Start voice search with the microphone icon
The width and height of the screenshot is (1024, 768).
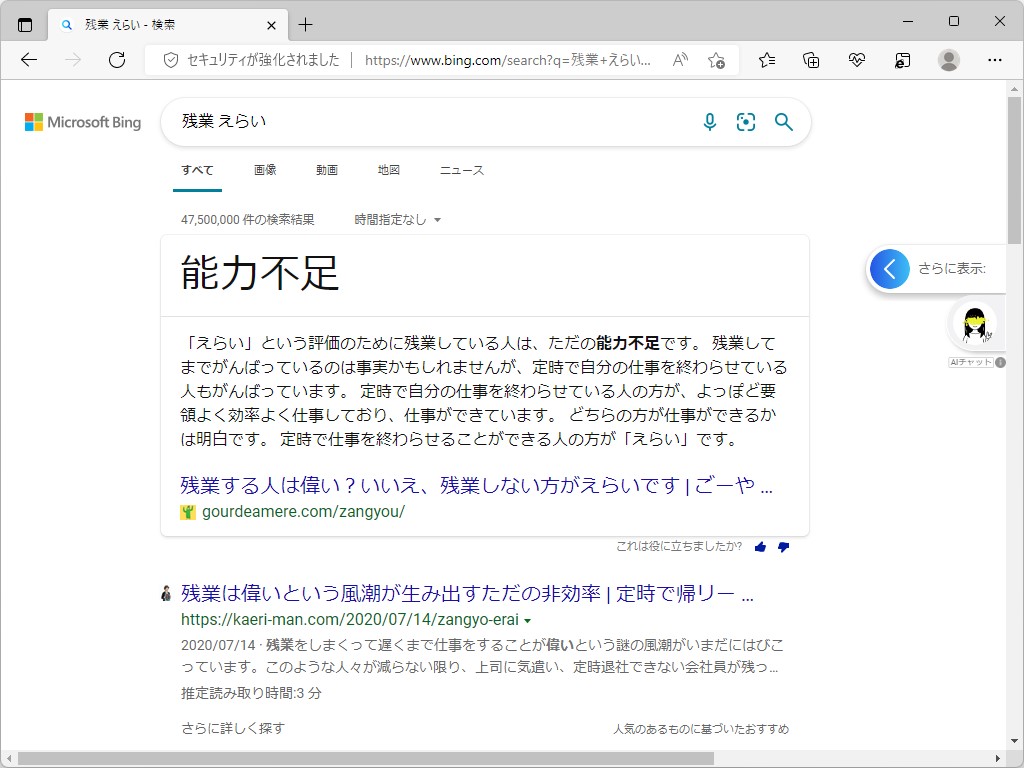pyautogui.click(x=710, y=122)
